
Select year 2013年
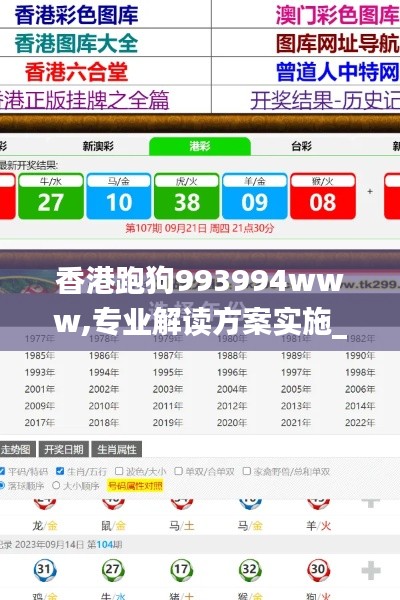pos(296,406)
